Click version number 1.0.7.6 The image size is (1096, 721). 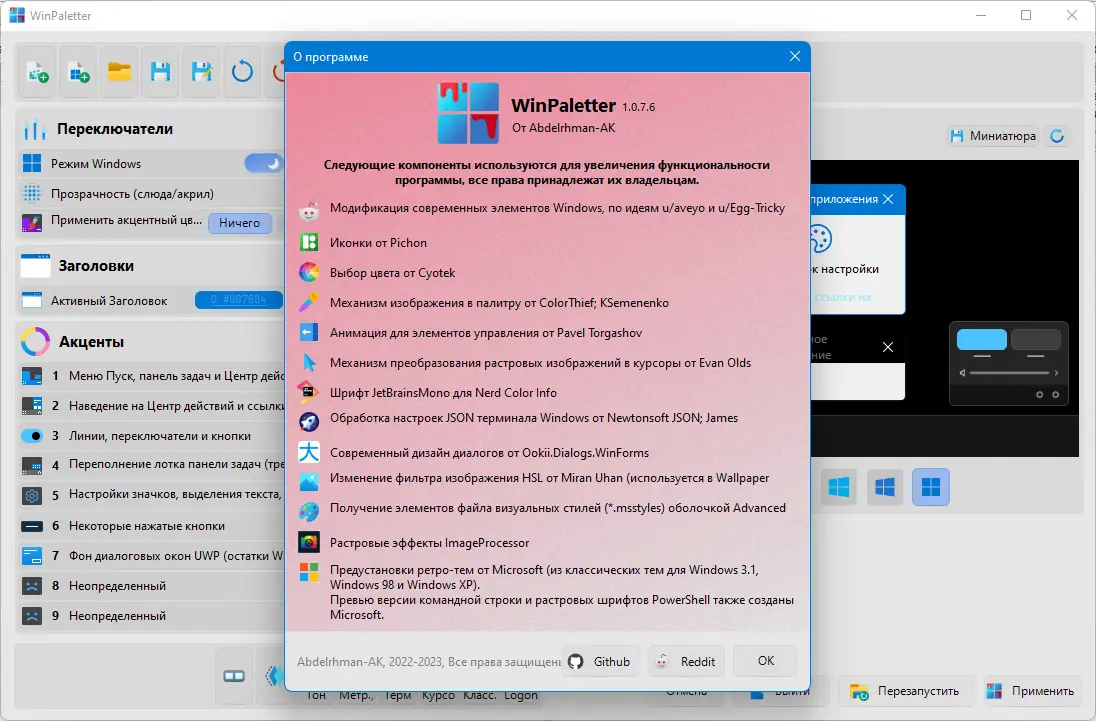point(639,108)
